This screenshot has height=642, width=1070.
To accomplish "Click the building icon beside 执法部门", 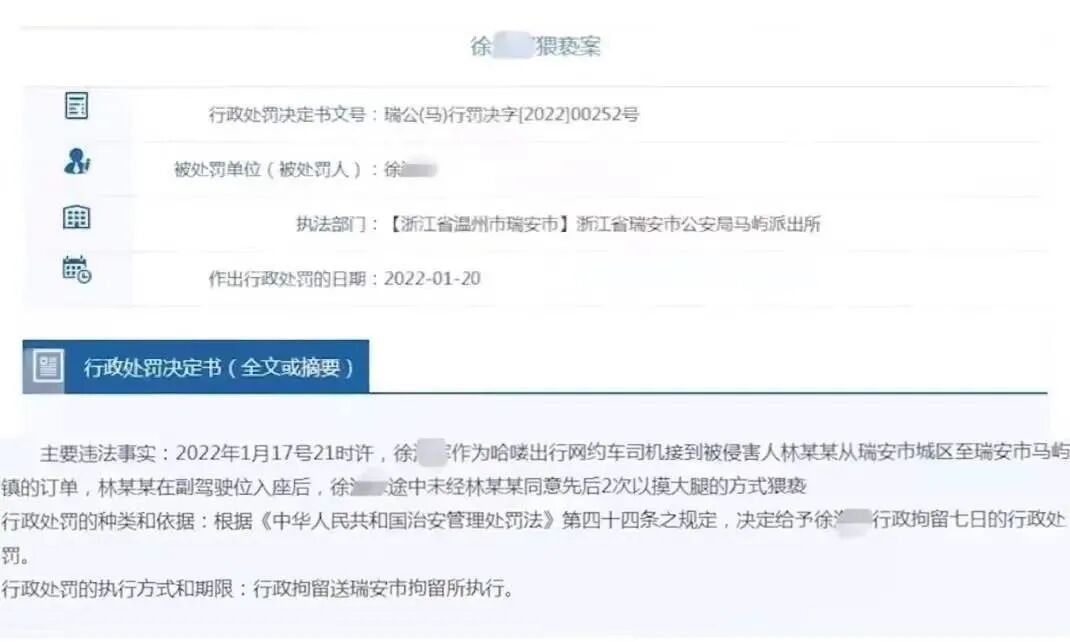I will point(76,217).
